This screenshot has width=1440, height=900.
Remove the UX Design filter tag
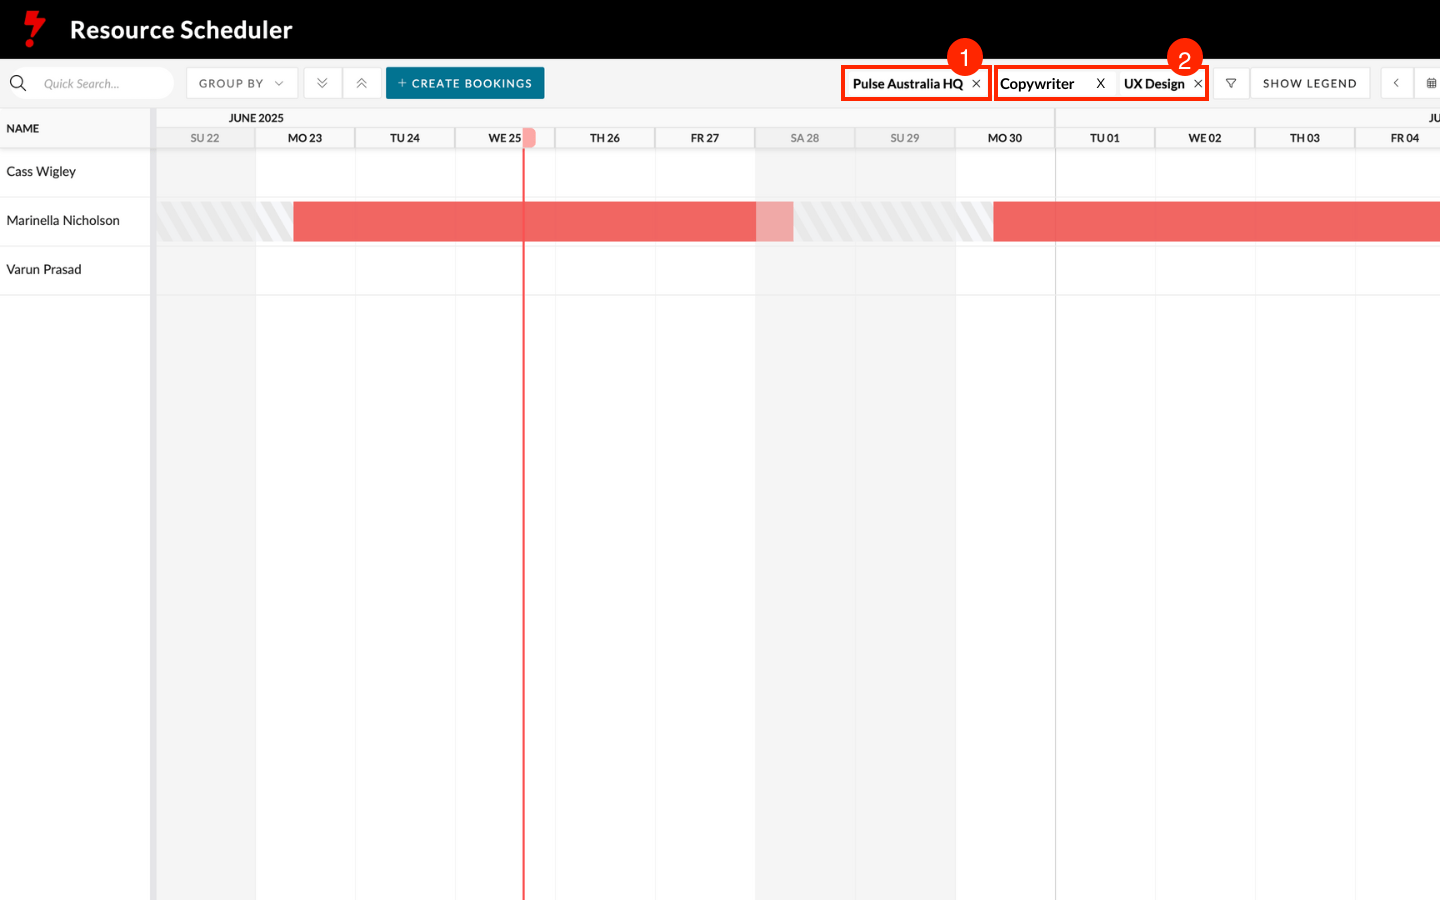tap(1198, 84)
